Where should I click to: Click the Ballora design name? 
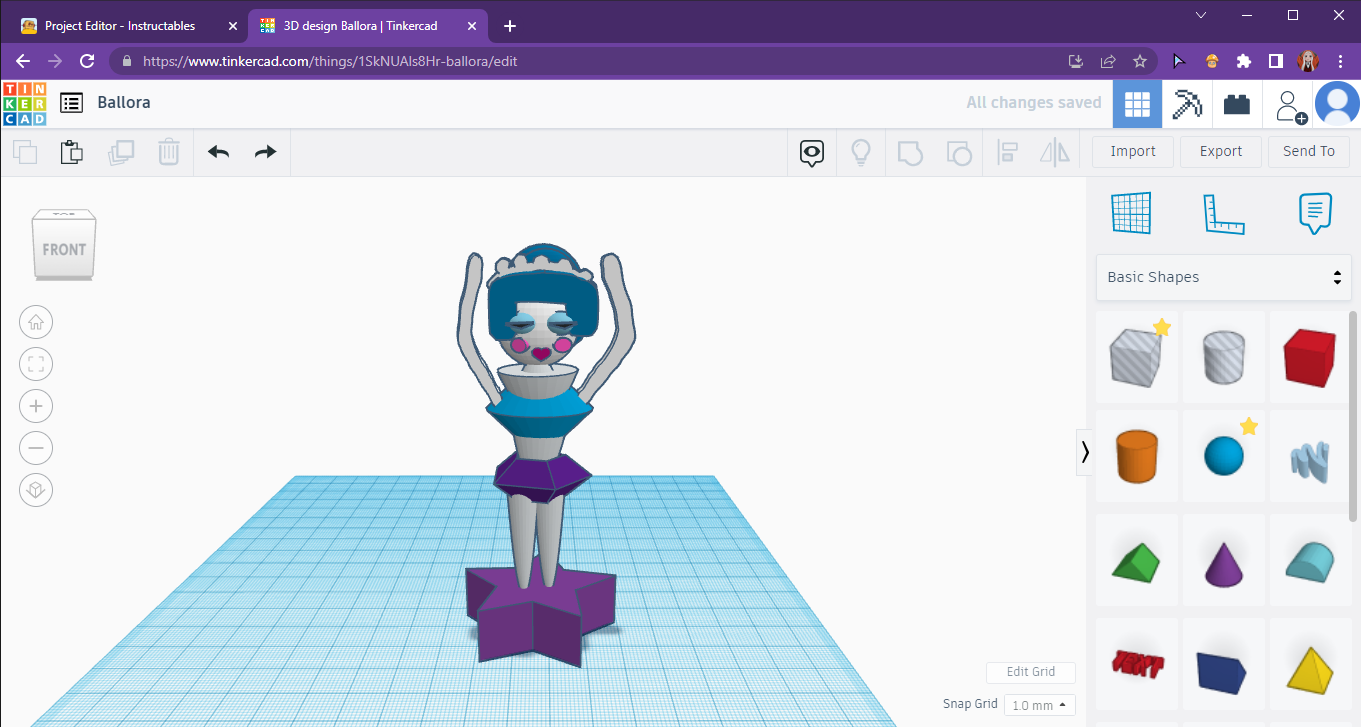coord(124,102)
